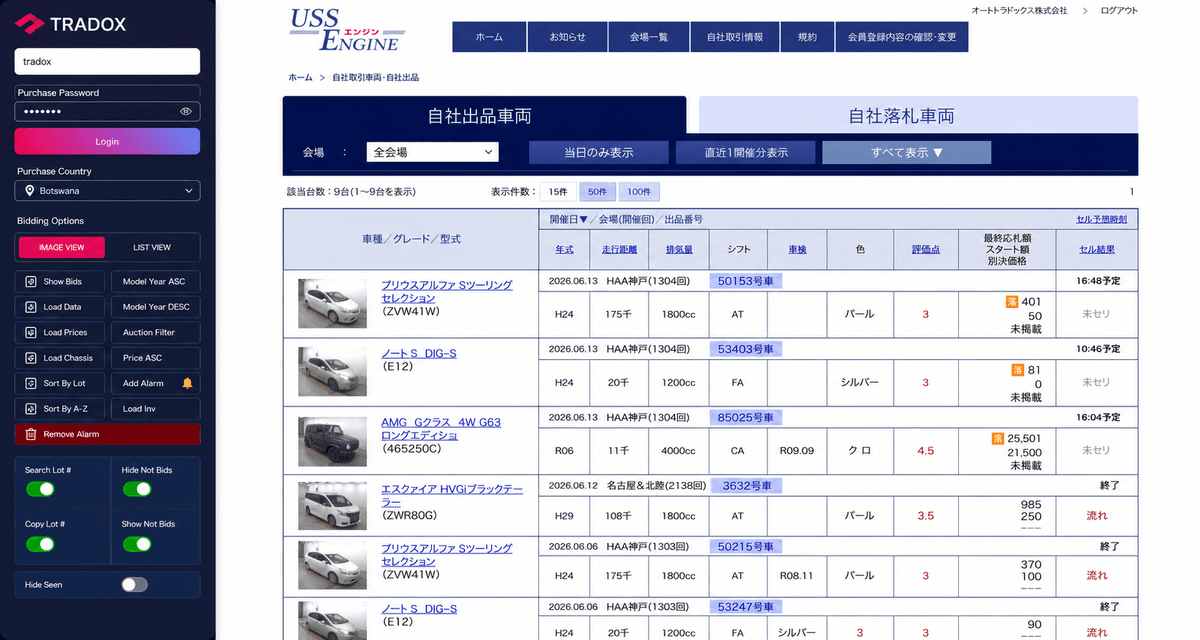Image resolution: width=1200 pixels, height=640 pixels.
Task: Show 15件 per page
Action: point(557,191)
